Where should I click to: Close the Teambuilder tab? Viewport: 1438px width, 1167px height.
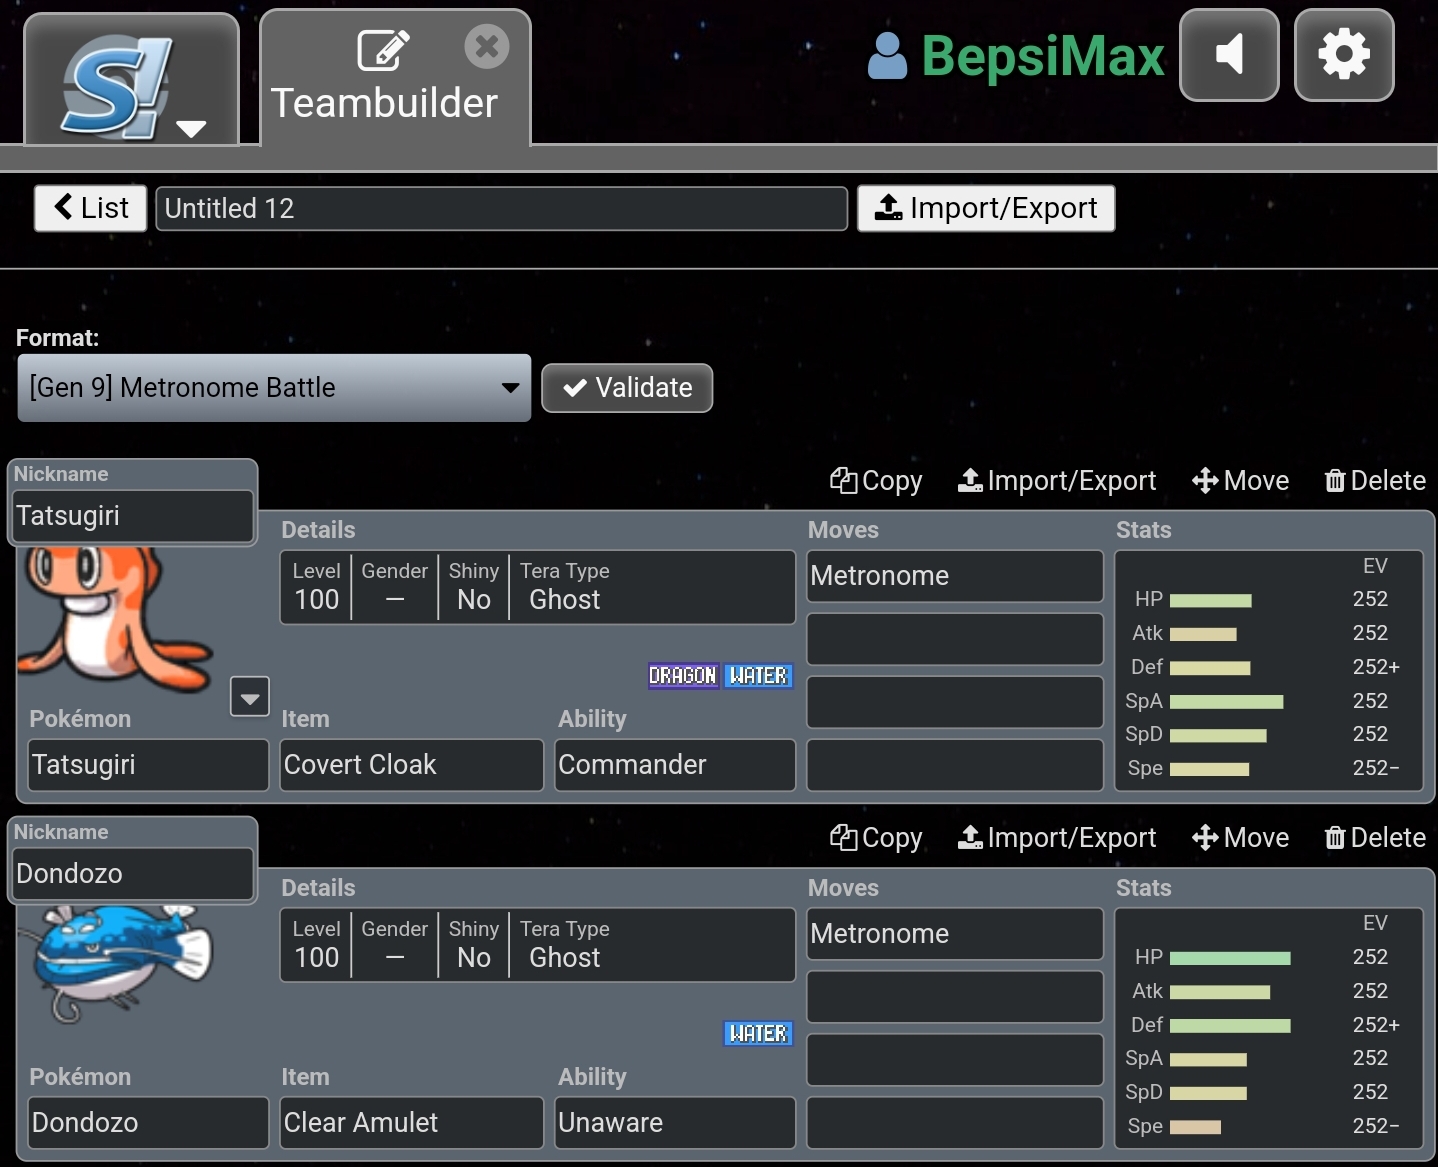pos(487,47)
